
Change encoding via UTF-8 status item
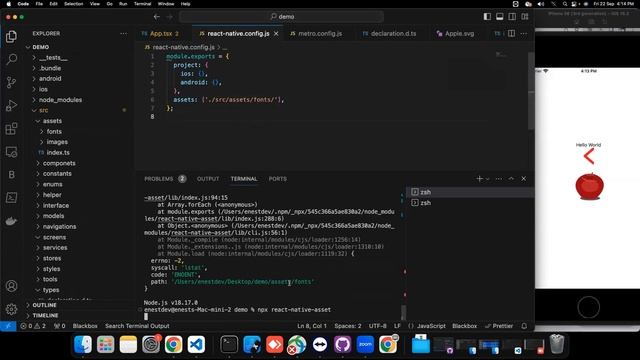pyautogui.click(x=378, y=326)
